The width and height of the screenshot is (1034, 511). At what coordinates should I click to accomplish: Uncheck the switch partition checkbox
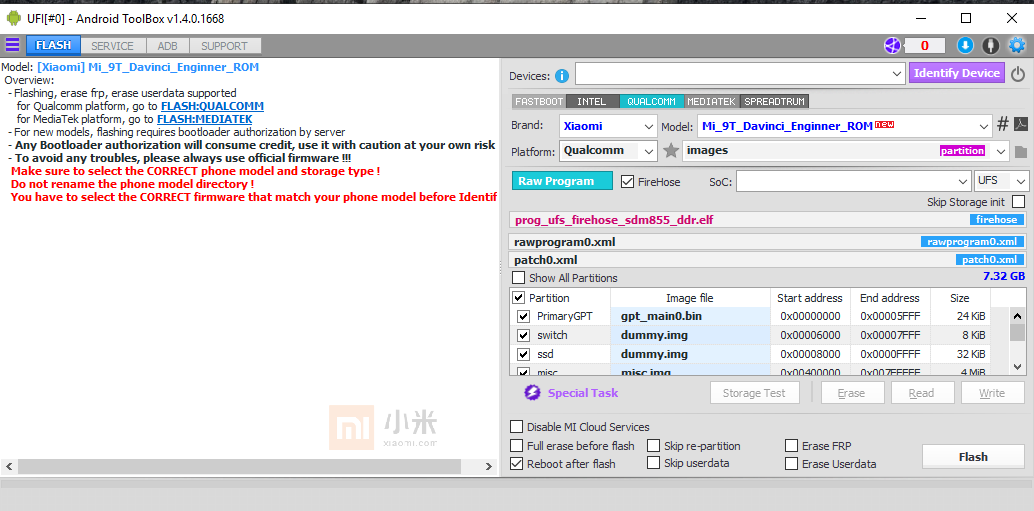524,336
